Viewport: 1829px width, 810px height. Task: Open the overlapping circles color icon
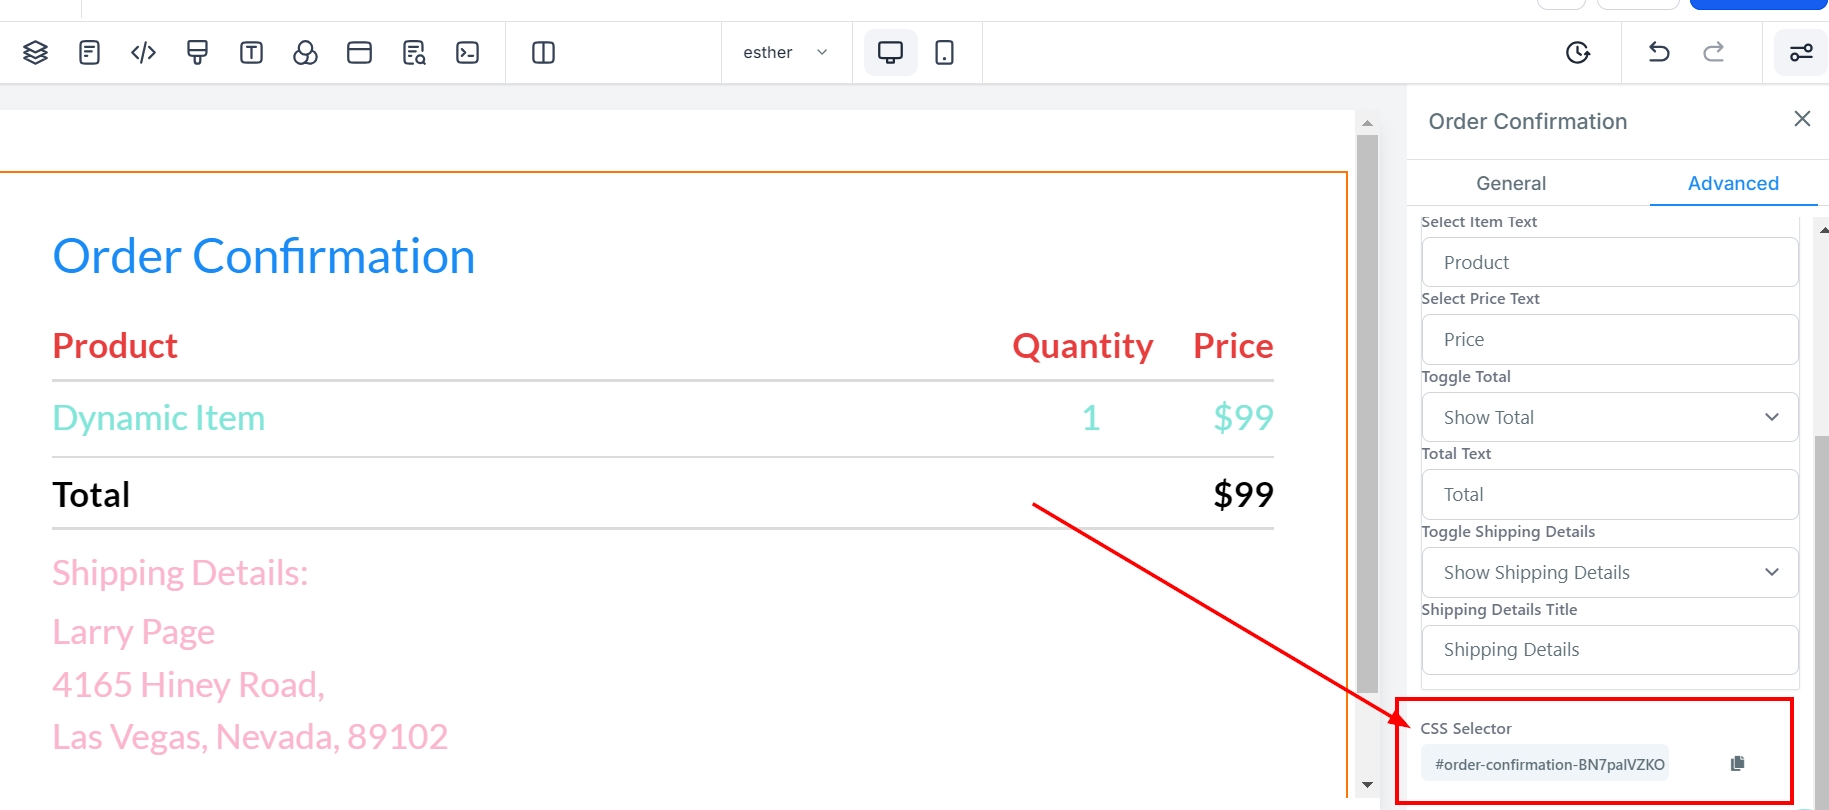click(306, 53)
